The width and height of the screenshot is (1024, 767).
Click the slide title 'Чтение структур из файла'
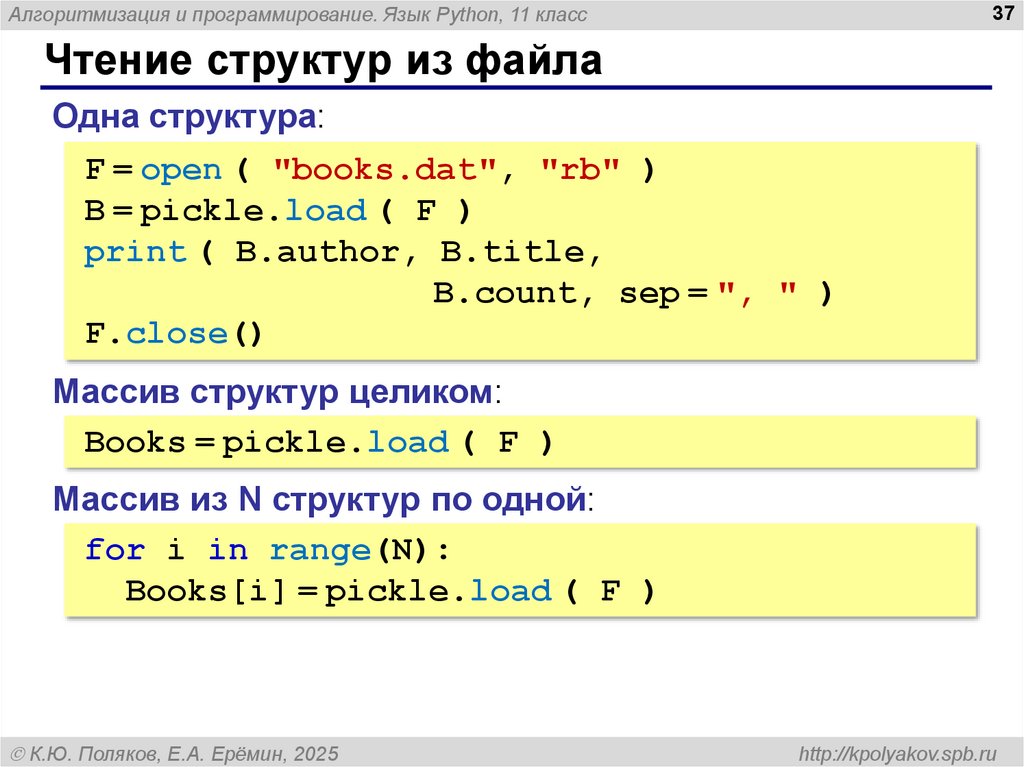(323, 60)
